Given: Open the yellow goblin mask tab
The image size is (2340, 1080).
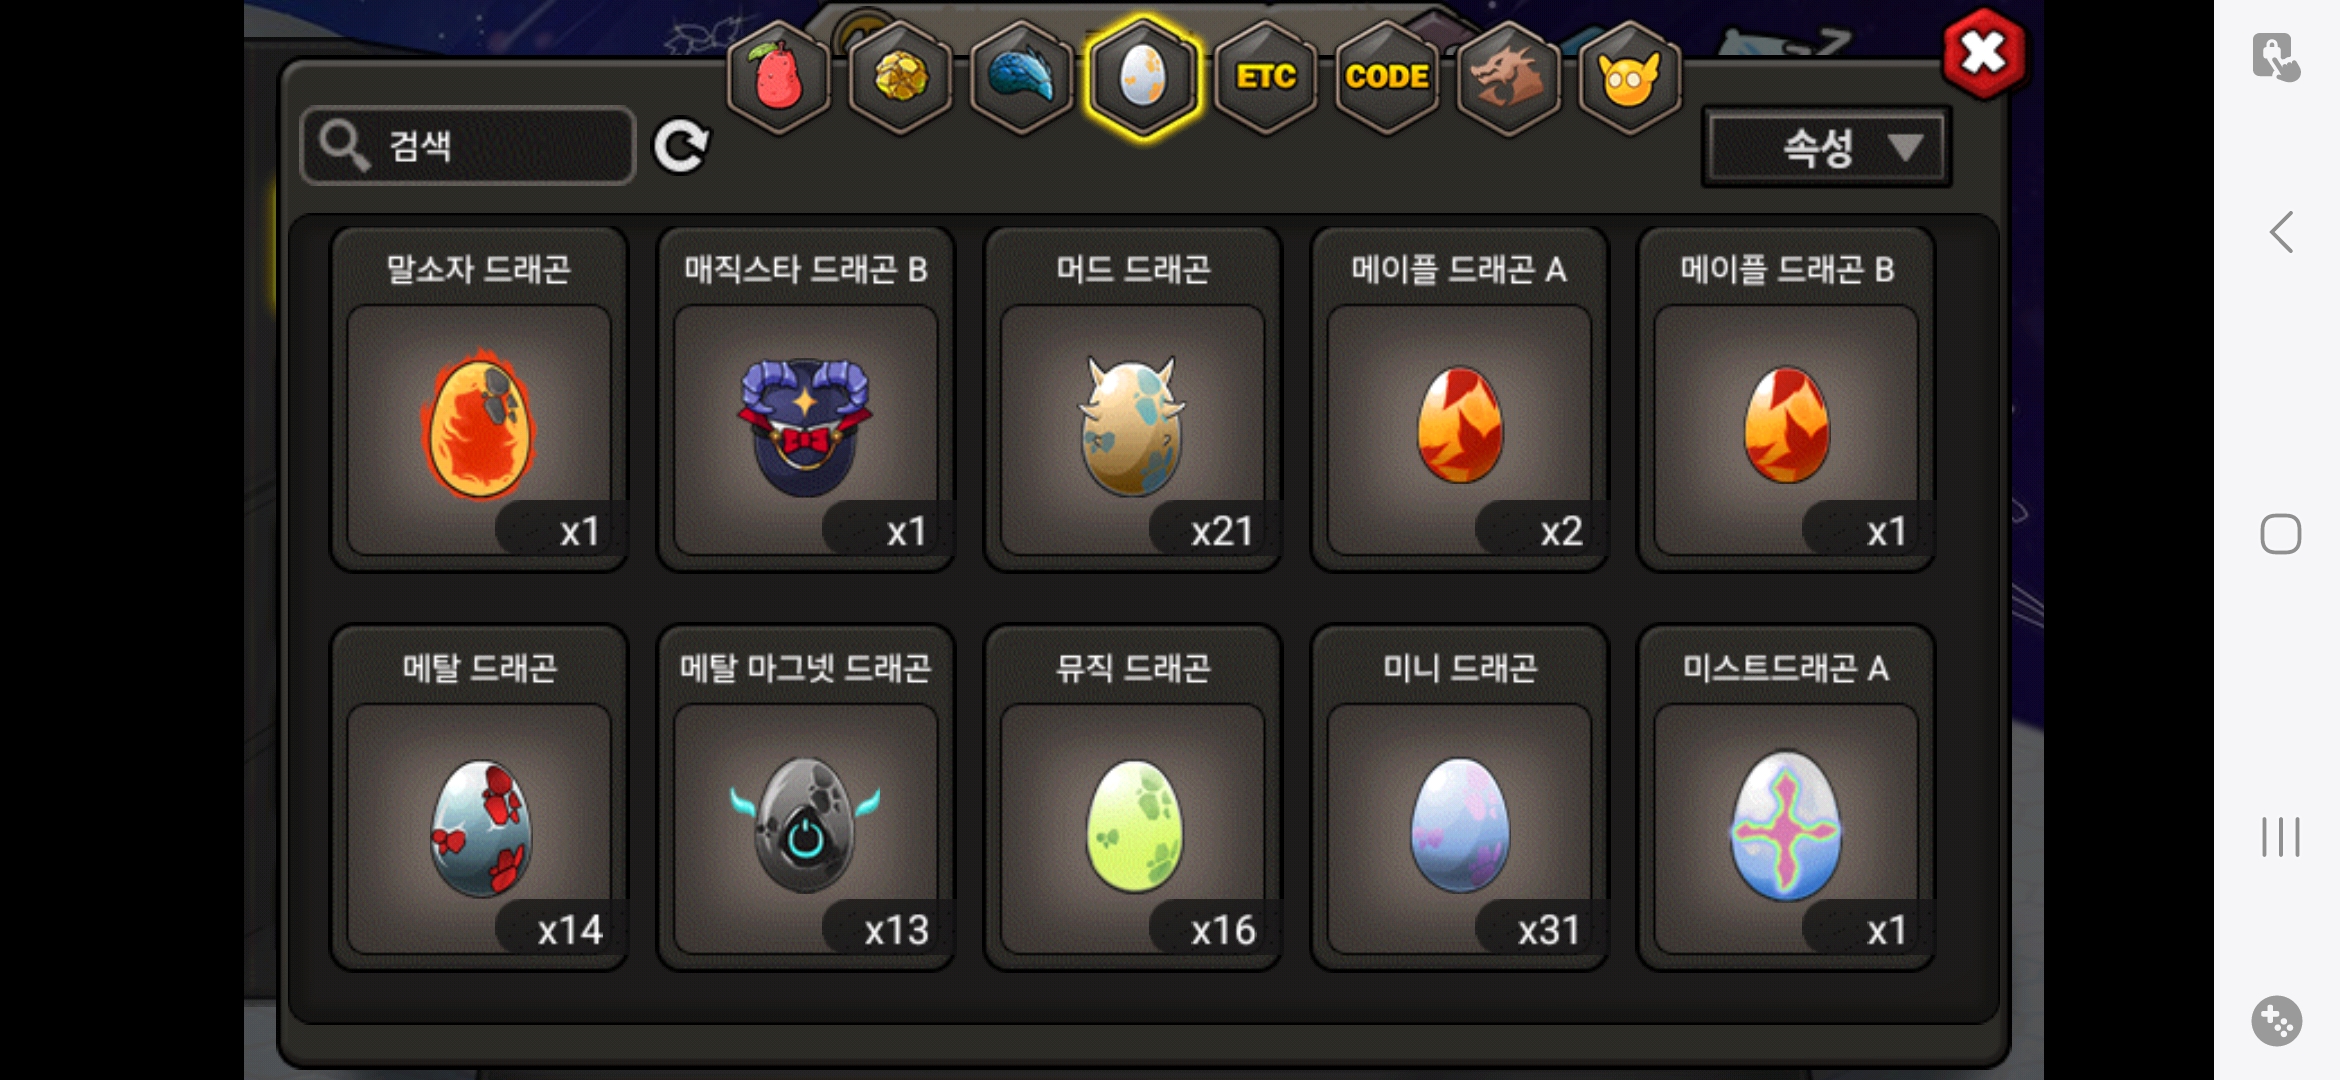Looking at the screenshot, I should coord(1629,78).
